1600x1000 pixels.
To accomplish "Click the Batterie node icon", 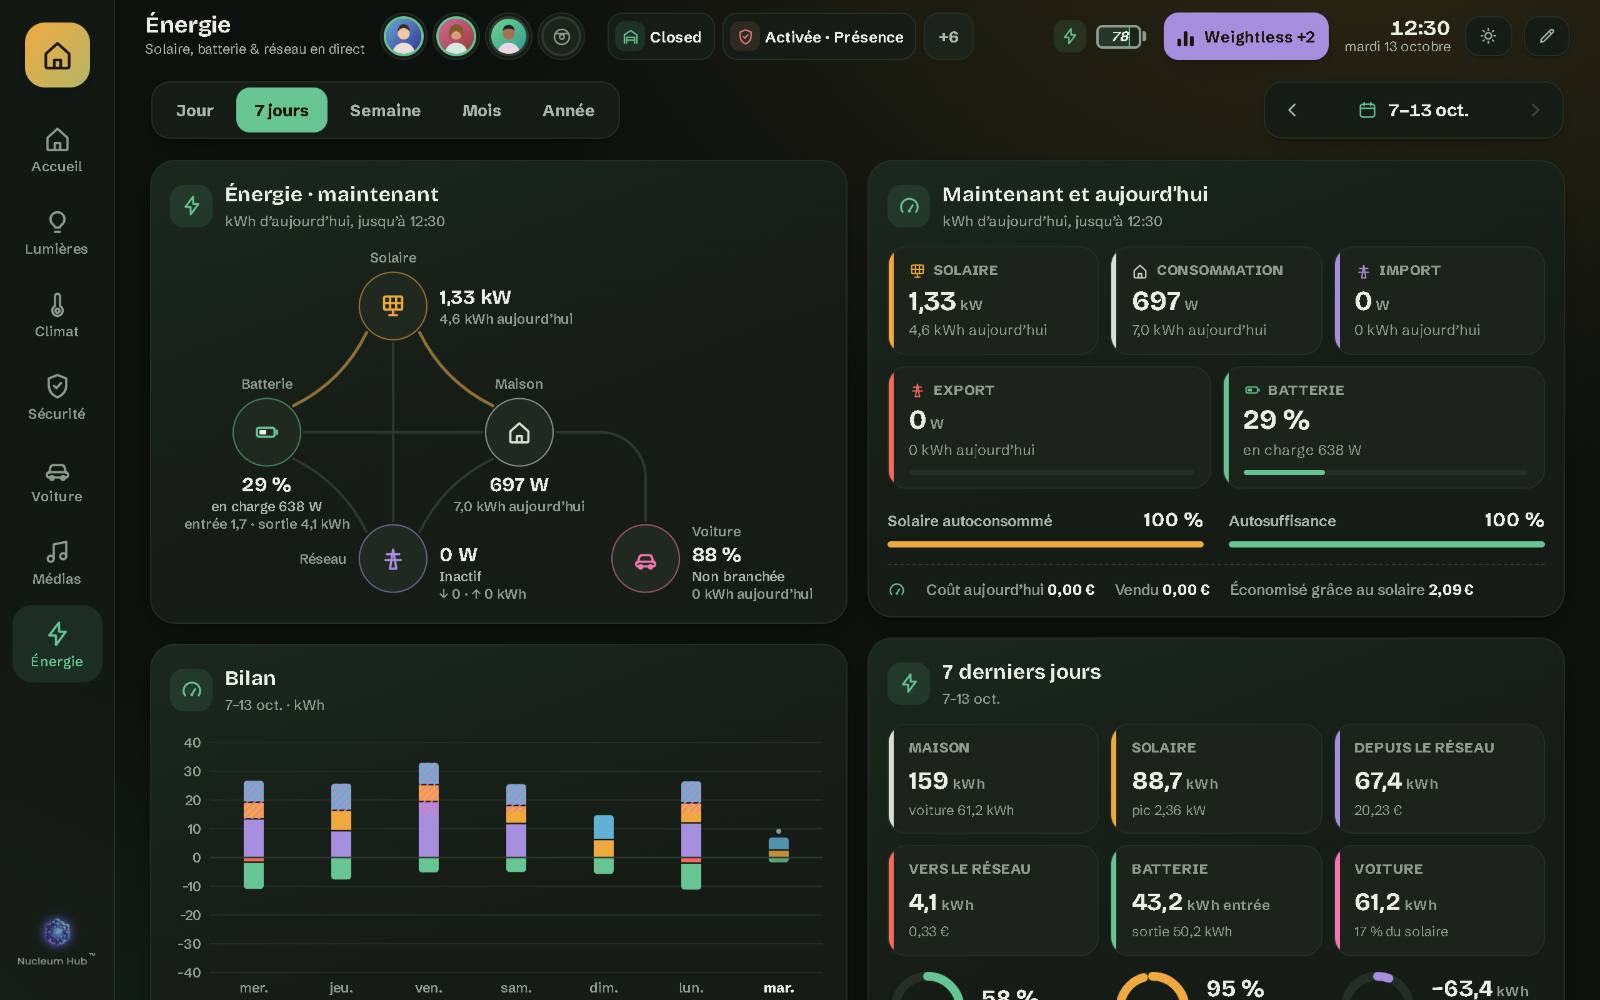I will pos(267,432).
